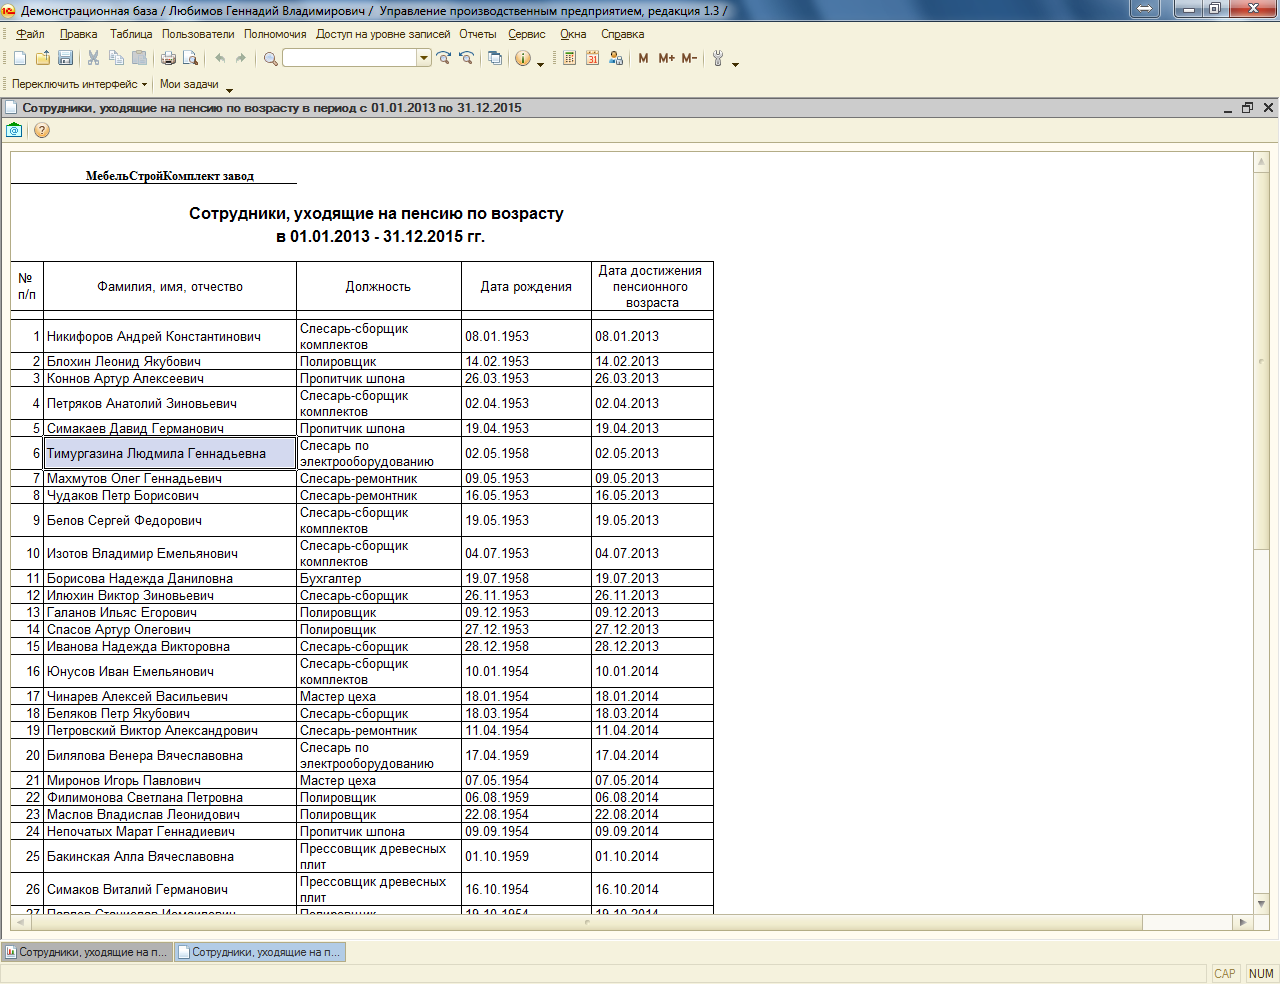Viewport: 1280px width, 984px height.
Task: Click the orange info help icon
Action: [x=523, y=59]
